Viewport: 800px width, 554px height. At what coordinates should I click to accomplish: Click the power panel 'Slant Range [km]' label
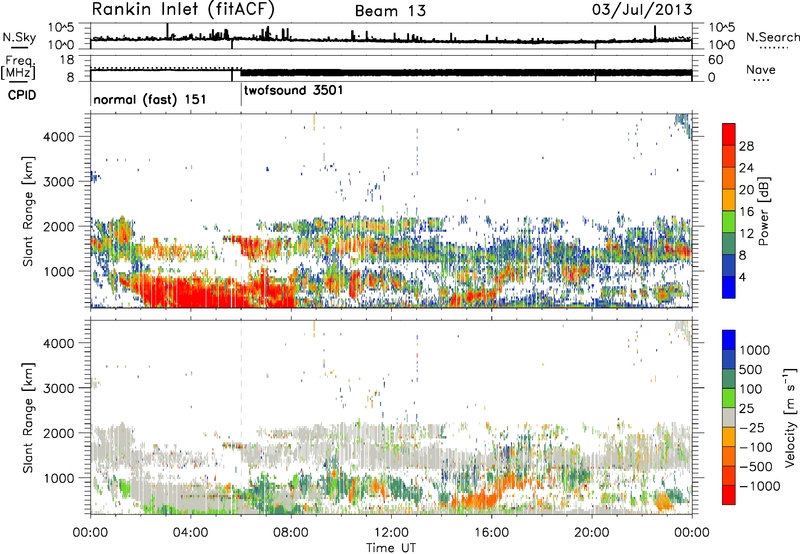[x=28, y=211]
